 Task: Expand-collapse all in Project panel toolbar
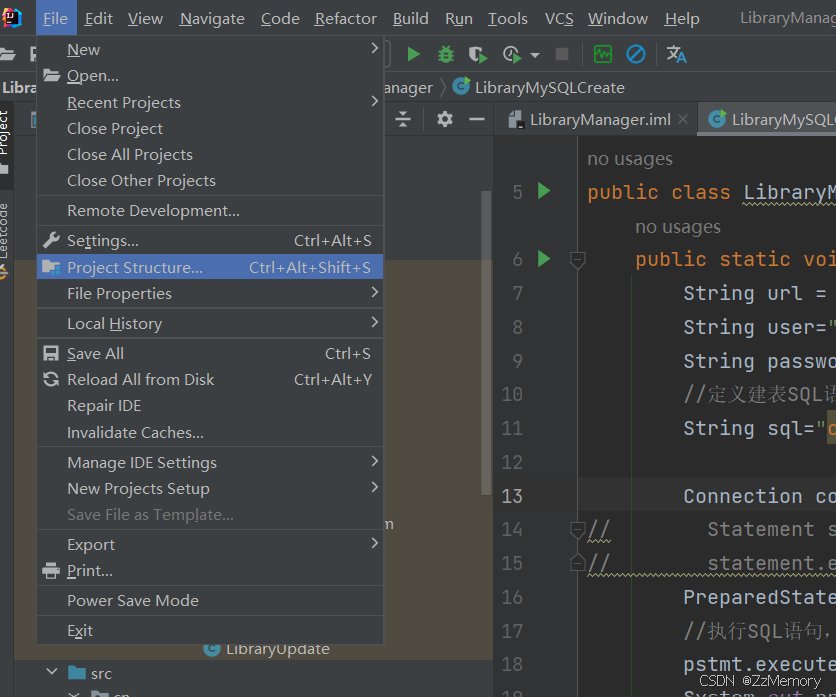[x=403, y=119]
